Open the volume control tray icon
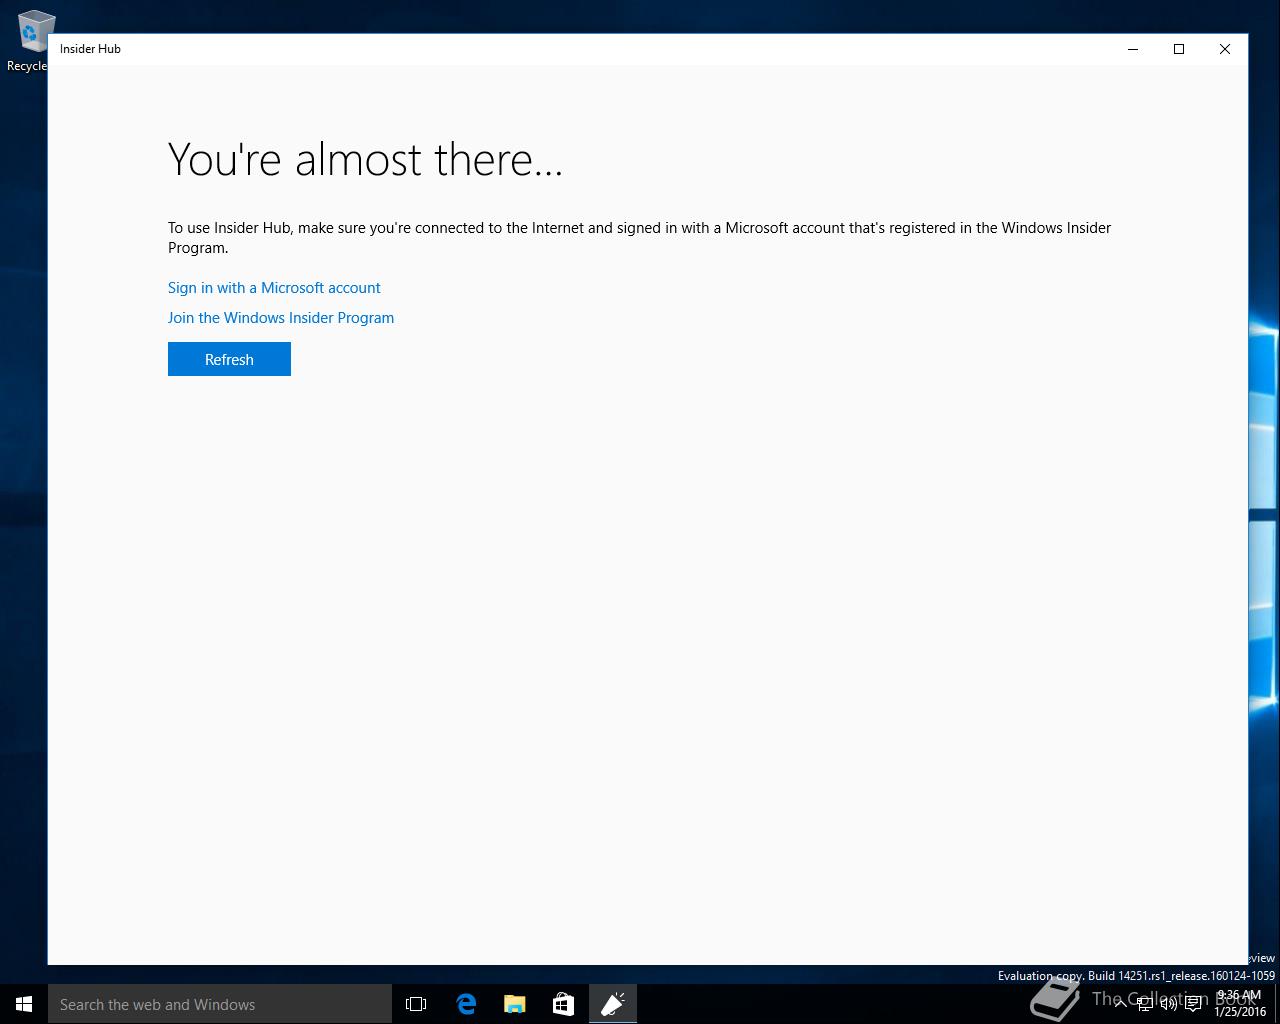 coord(1169,1004)
